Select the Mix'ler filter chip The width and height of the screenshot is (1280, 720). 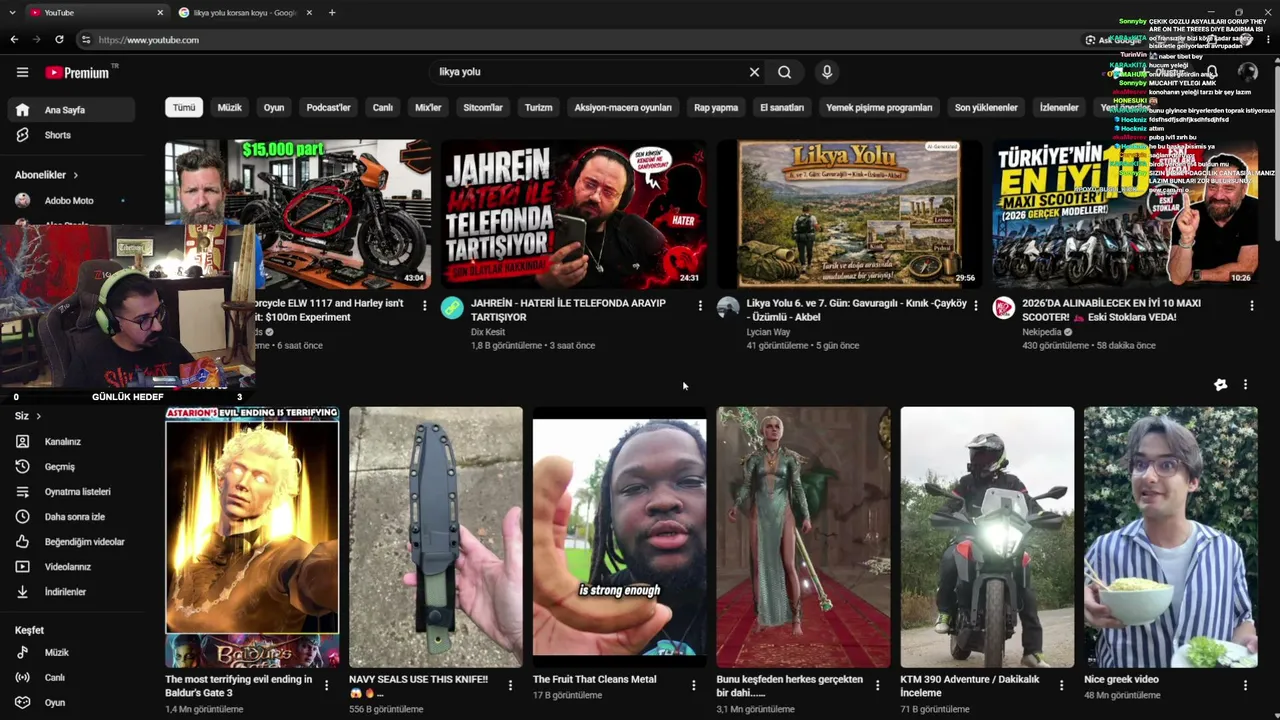pyautogui.click(x=428, y=107)
